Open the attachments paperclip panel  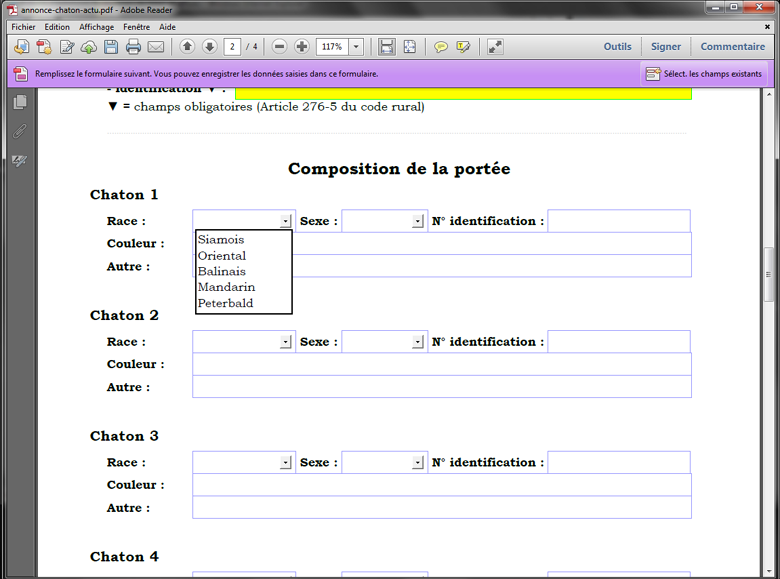click(x=20, y=131)
